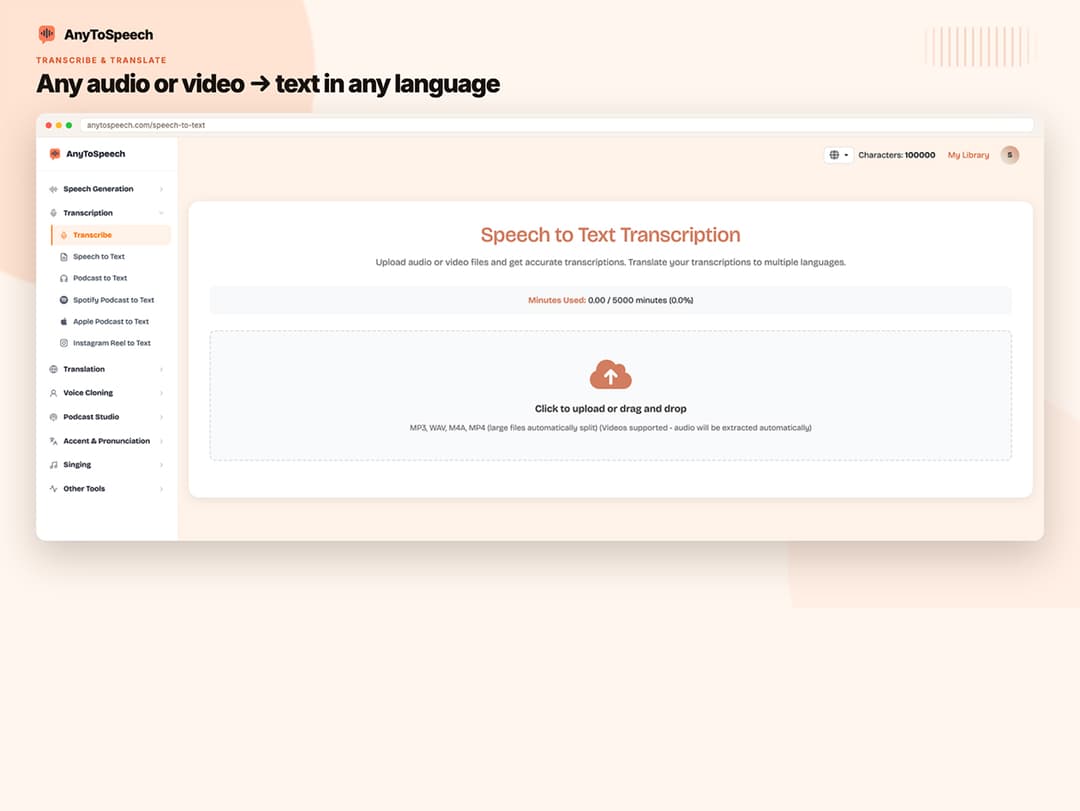Click the browser URL address bar
Image resolution: width=1080 pixels, height=811 pixels.
557,125
